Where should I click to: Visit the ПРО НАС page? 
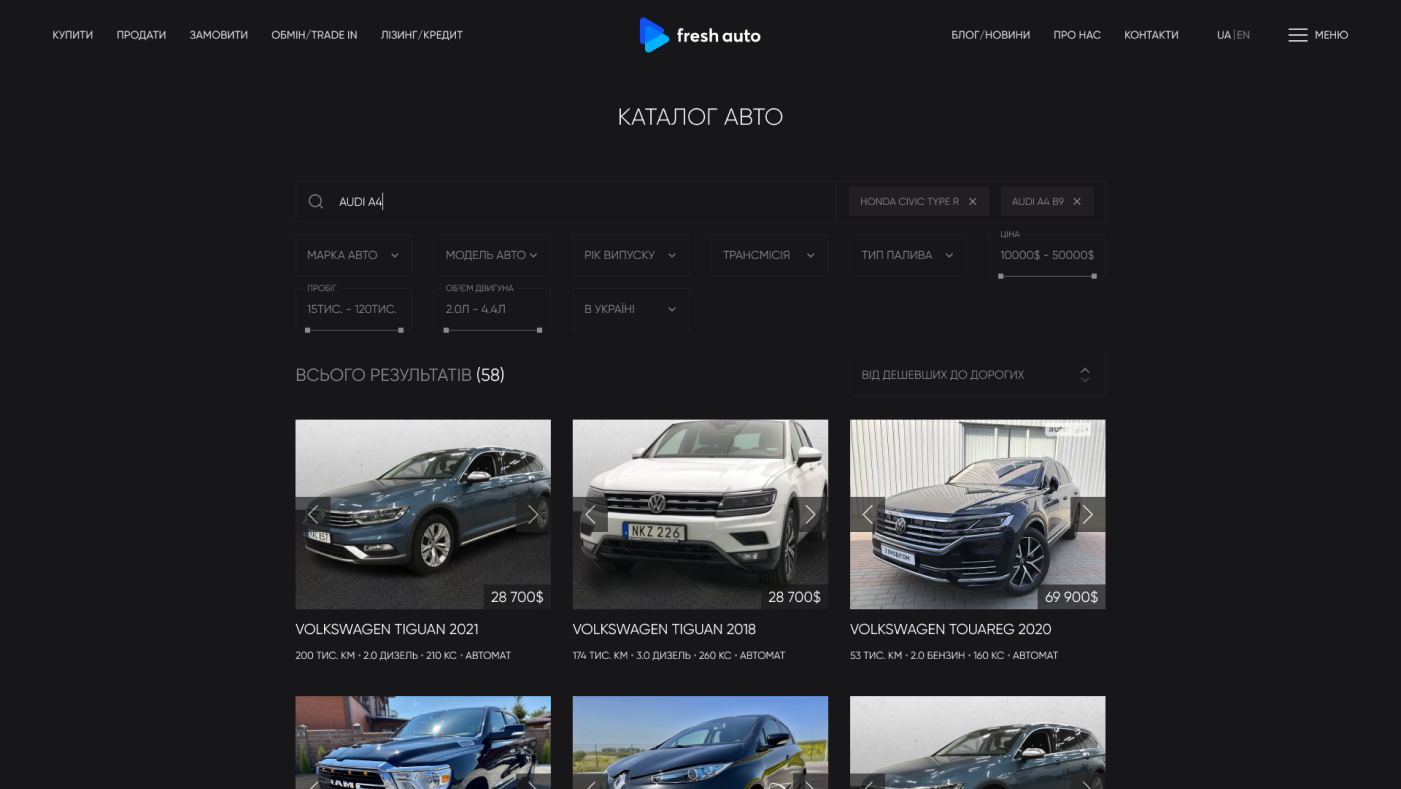1077,35
